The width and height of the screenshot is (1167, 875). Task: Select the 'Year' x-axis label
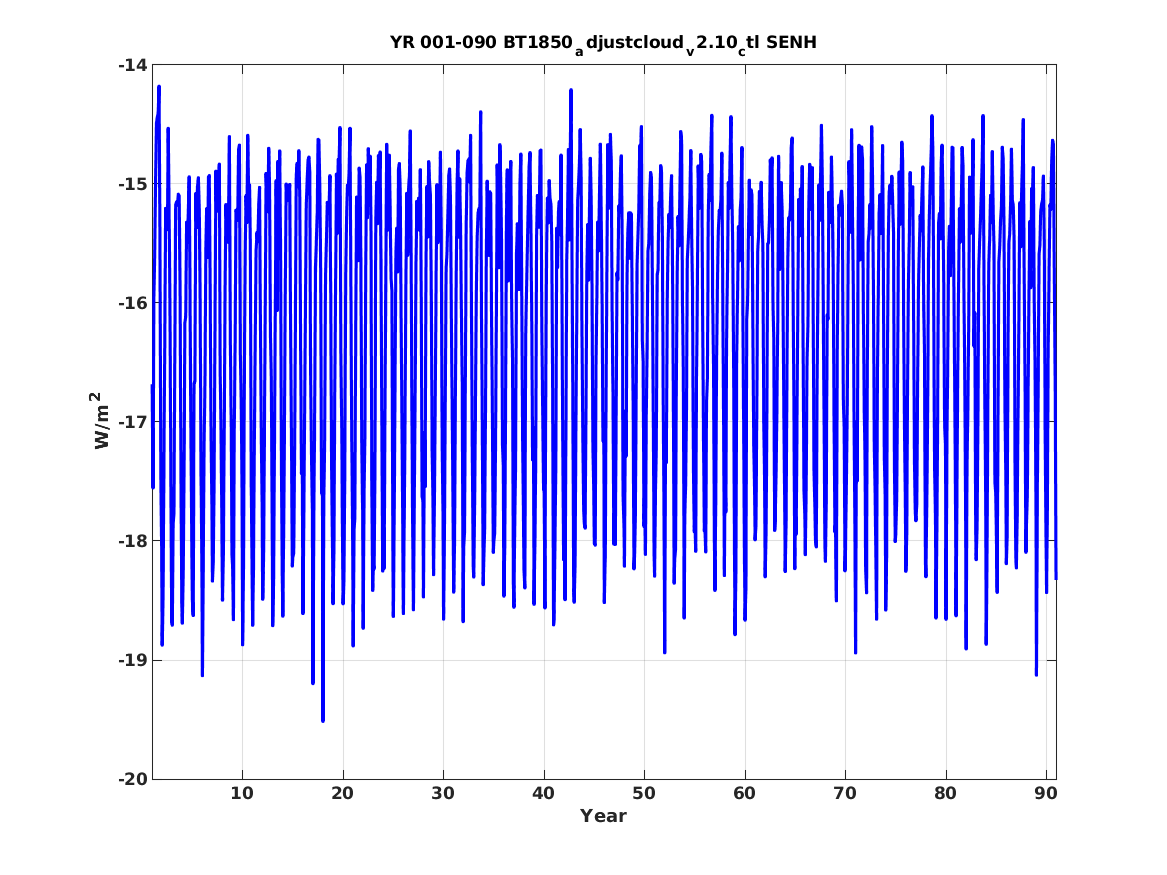[x=603, y=816]
